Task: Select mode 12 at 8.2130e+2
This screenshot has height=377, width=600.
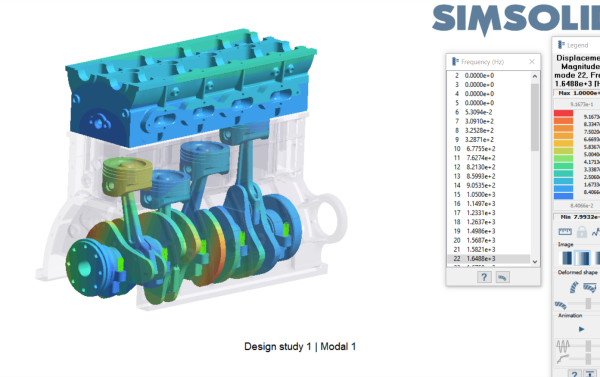Action: [x=489, y=167]
